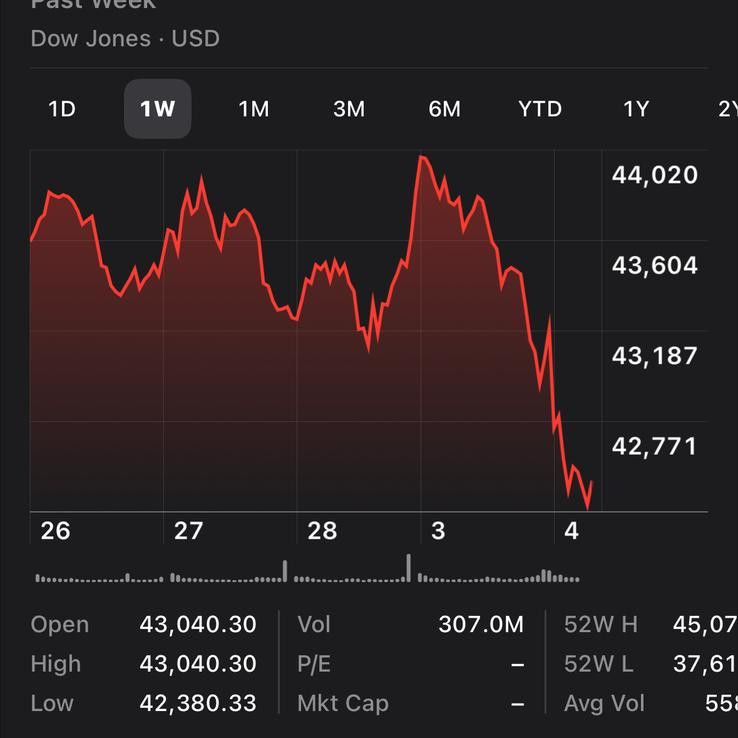Viewport: 738px width, 738px height.
Task: Tap the Mkt Cap stat label
Action: (x=342, y=703)
